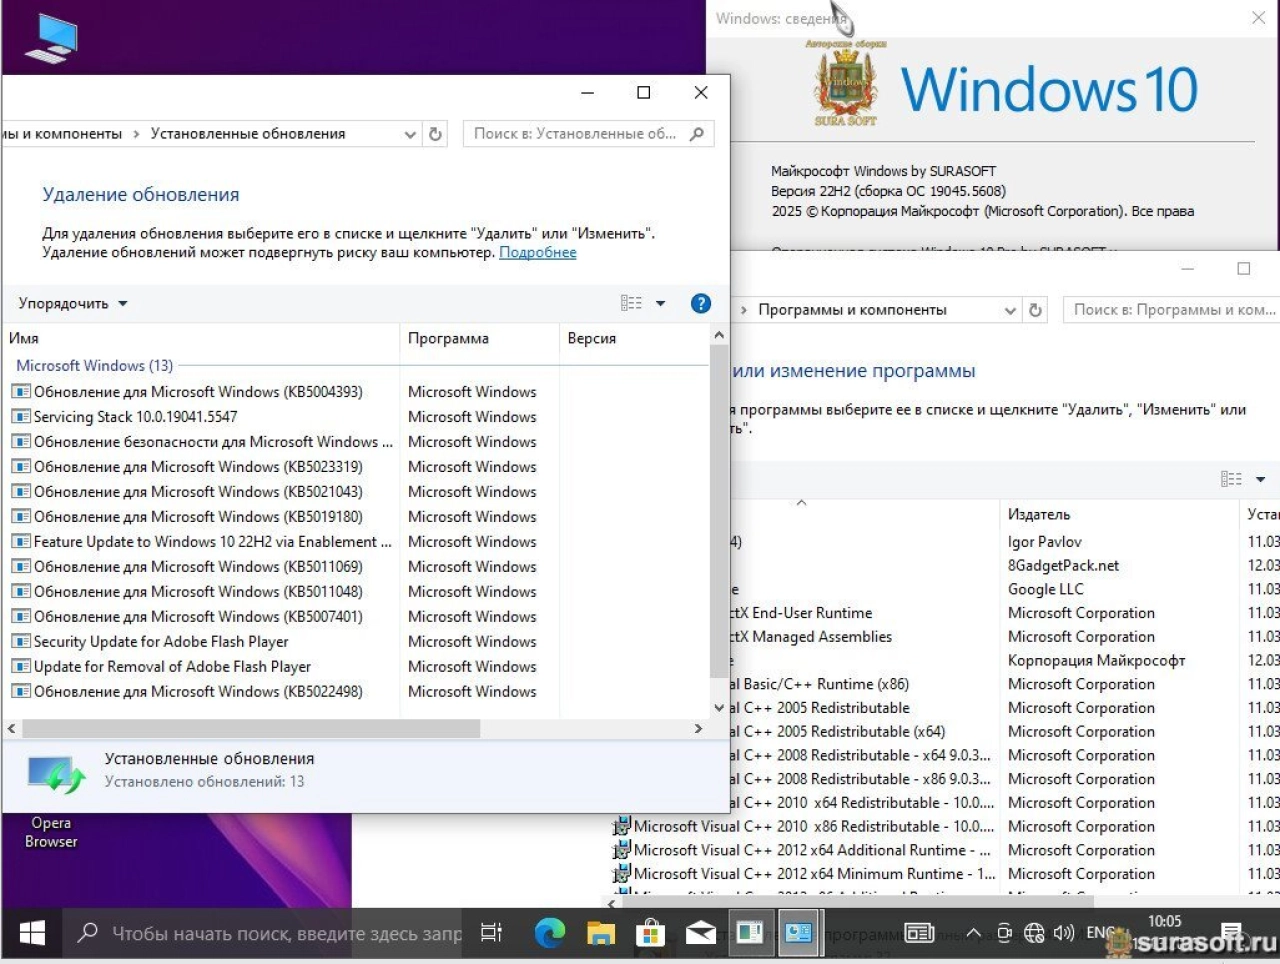Click the view layout icon in the updates window

point(631,303)
